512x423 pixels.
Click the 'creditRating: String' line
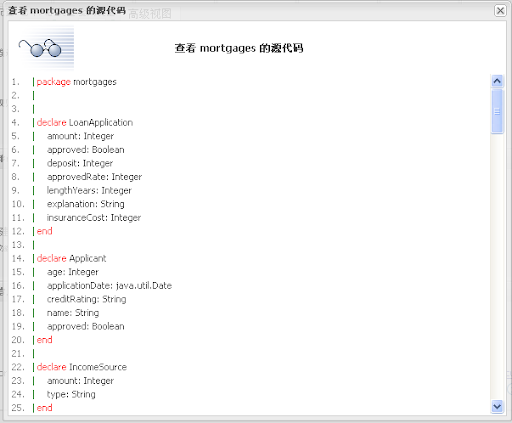[87, 299]
